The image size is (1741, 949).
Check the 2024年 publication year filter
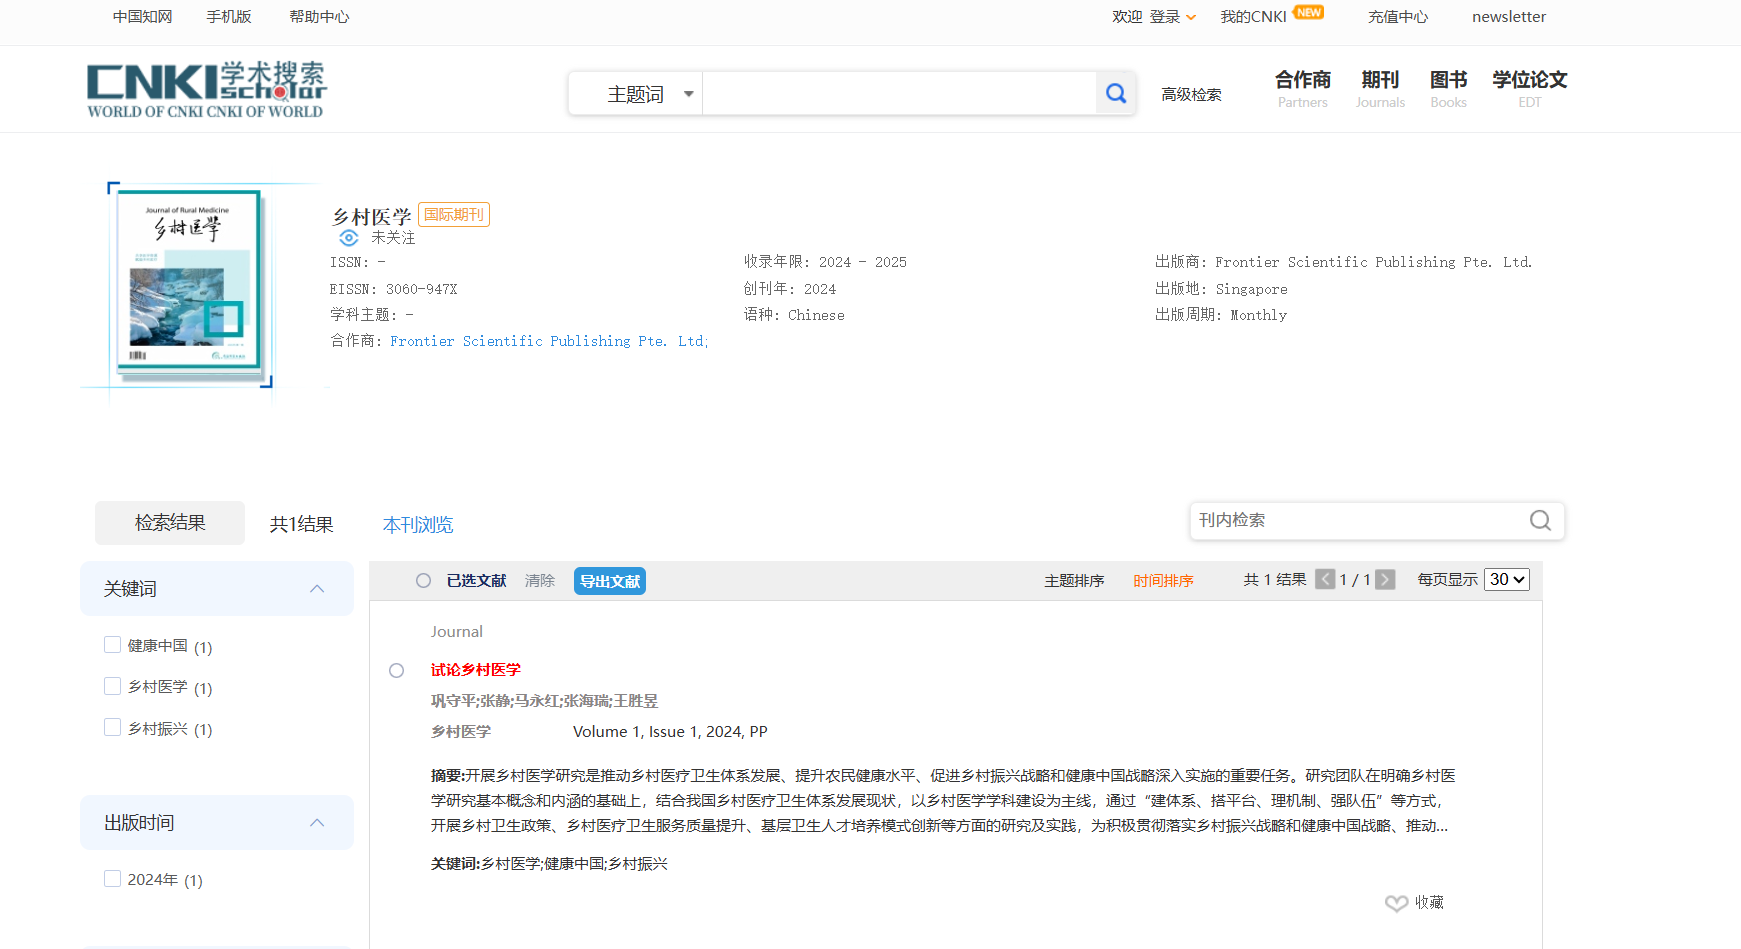(x=113, y=879)
